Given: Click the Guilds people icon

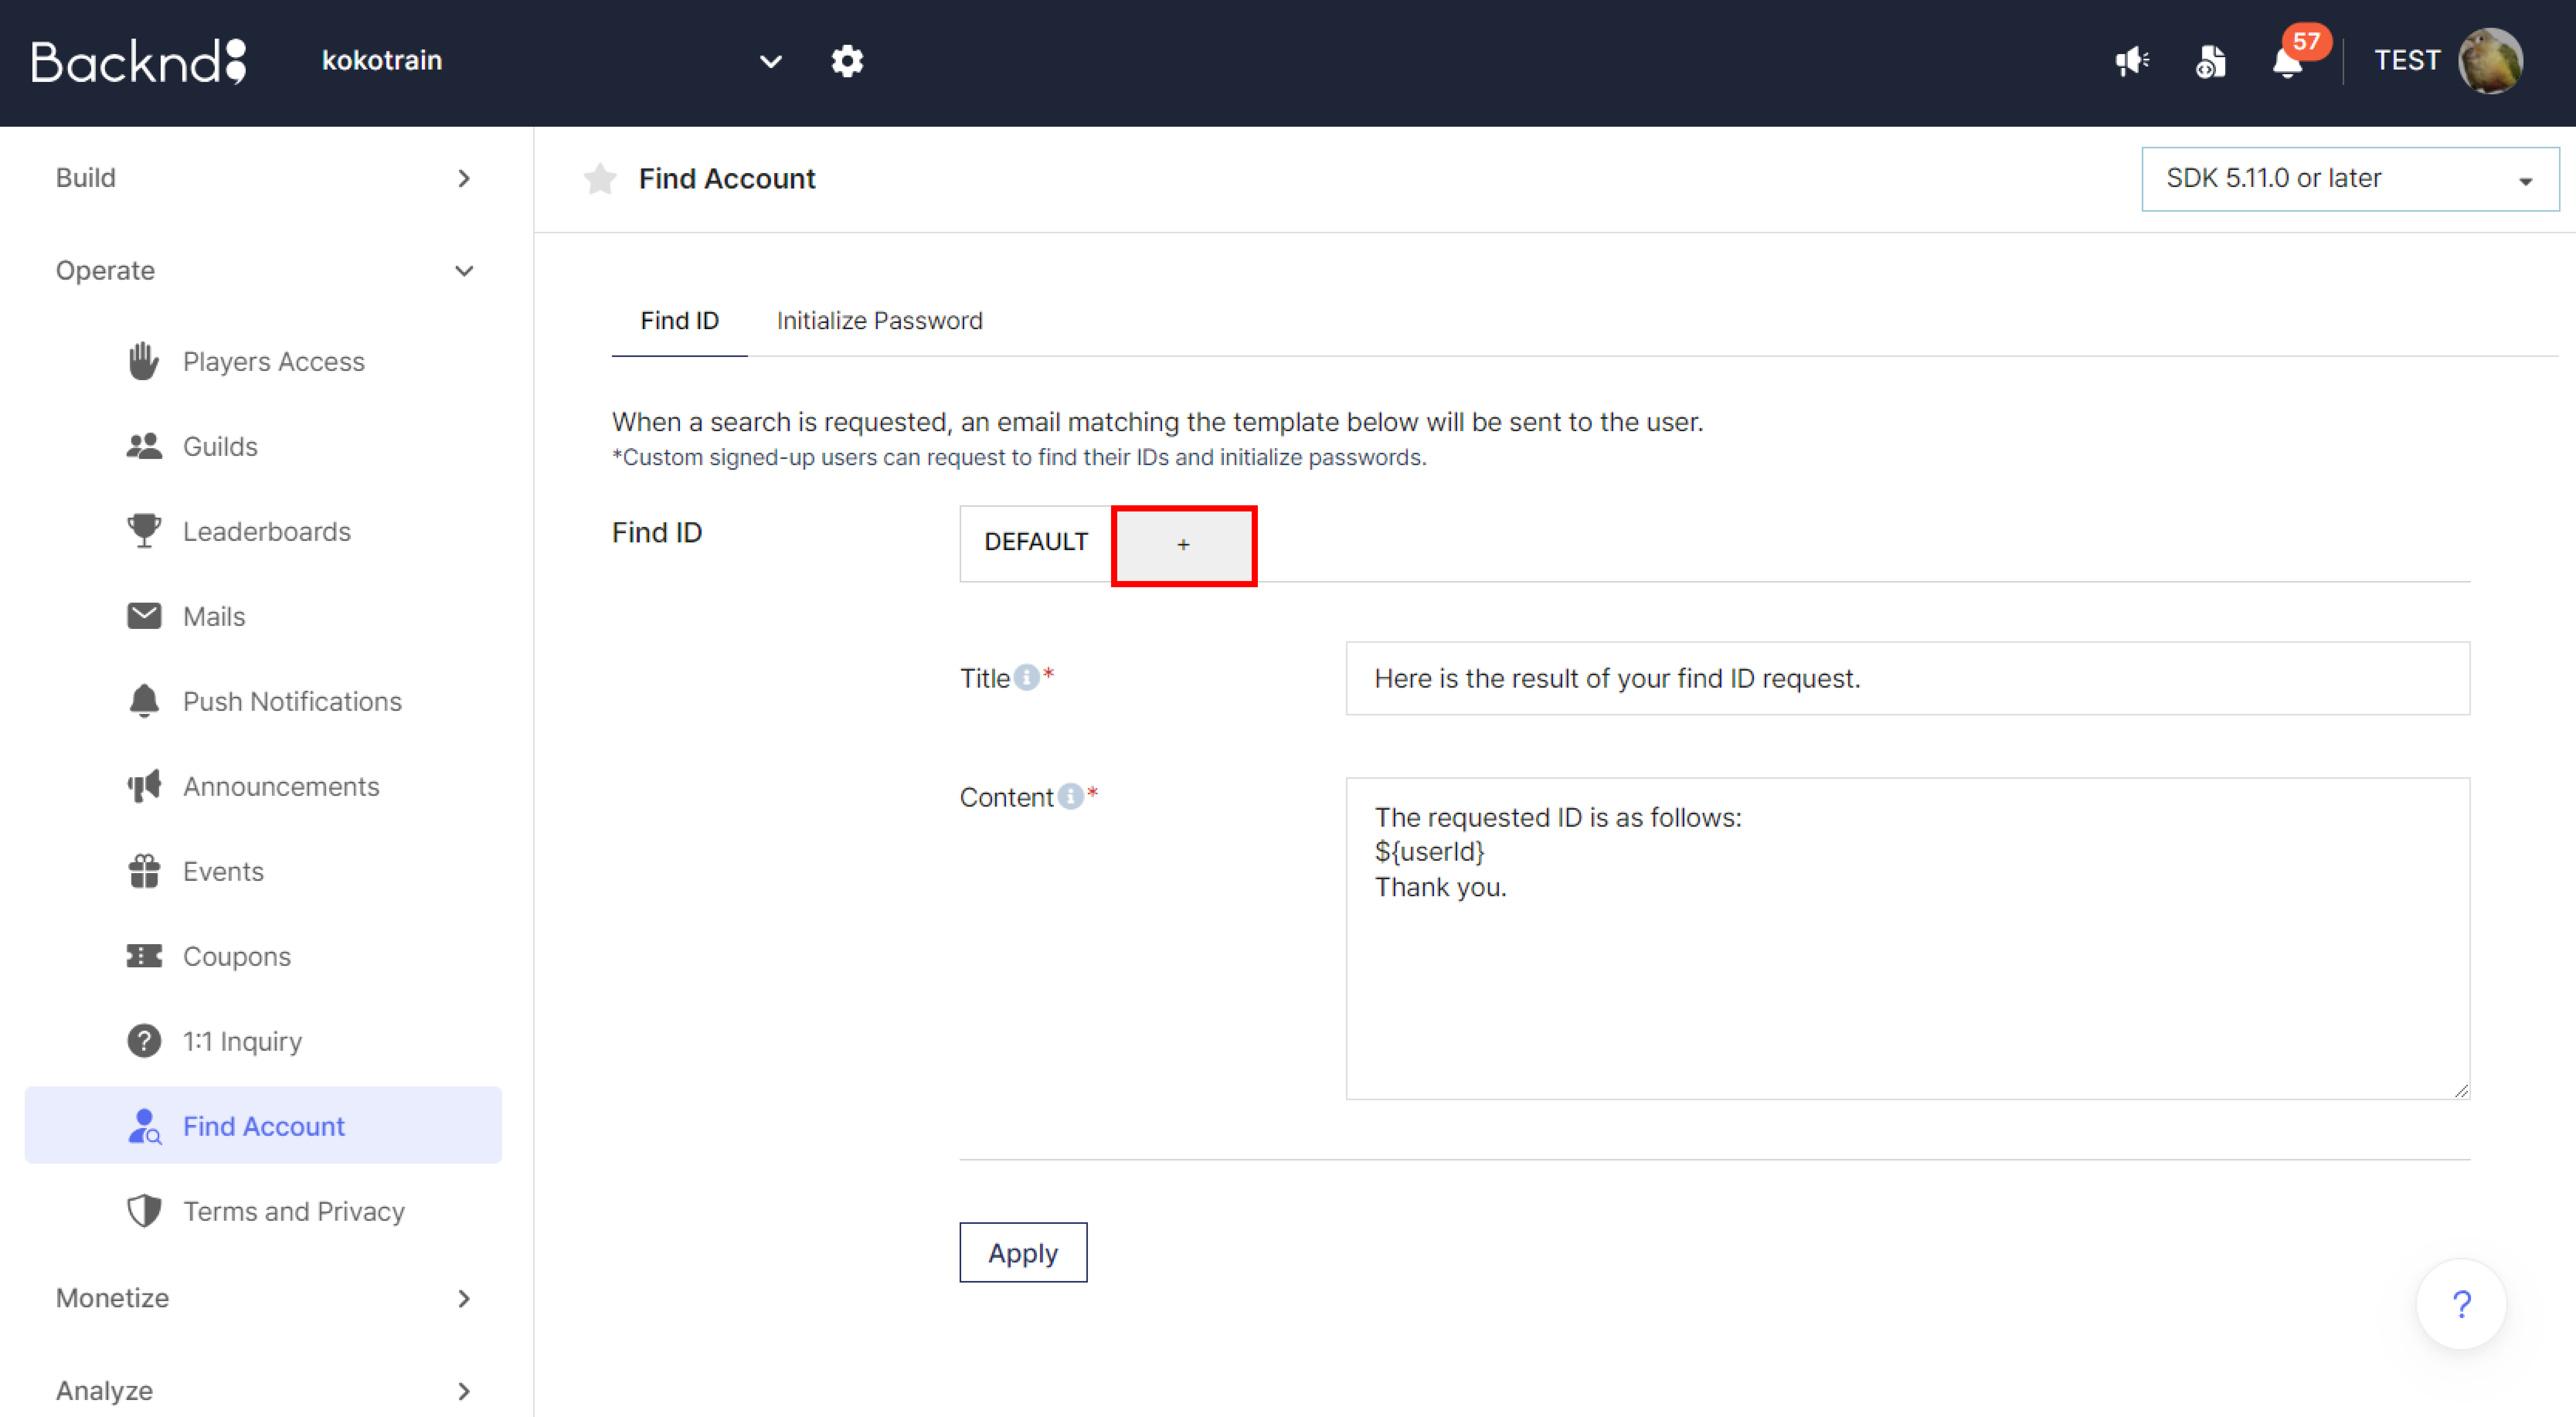Looking at the screenshot, I should pos(144,446).
